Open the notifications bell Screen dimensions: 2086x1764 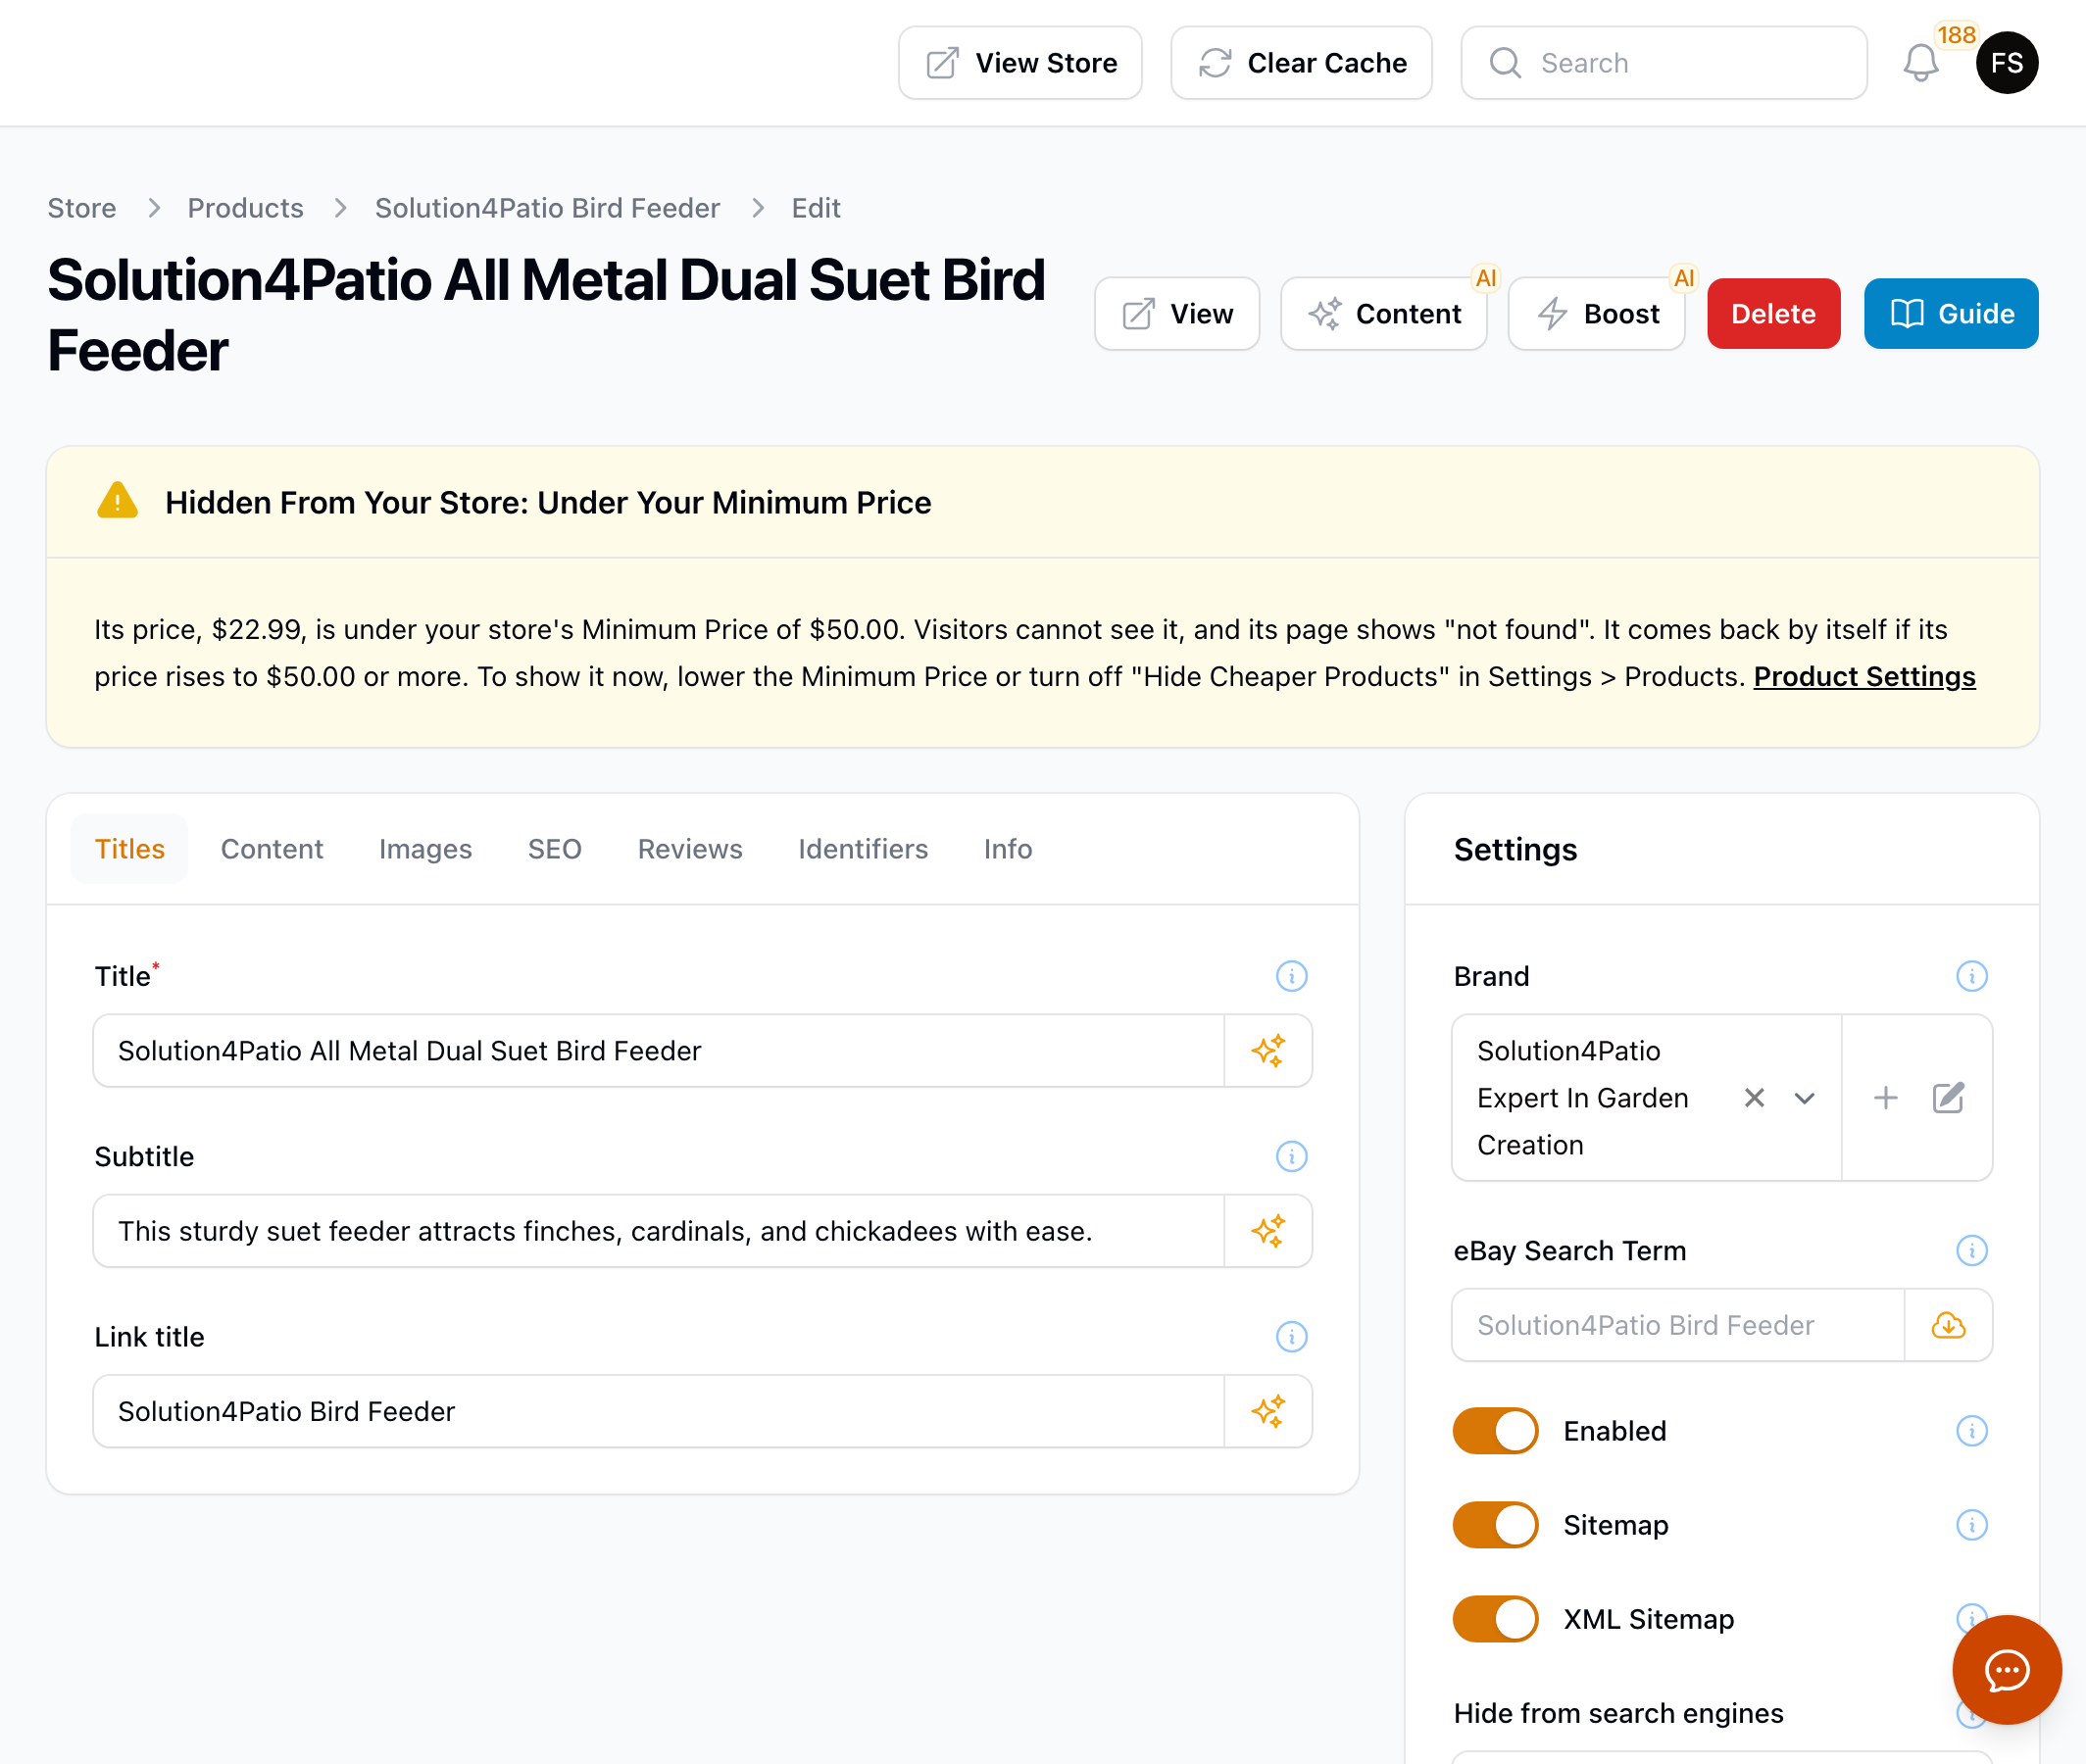pyautogui.click(x=1920, y=63)
